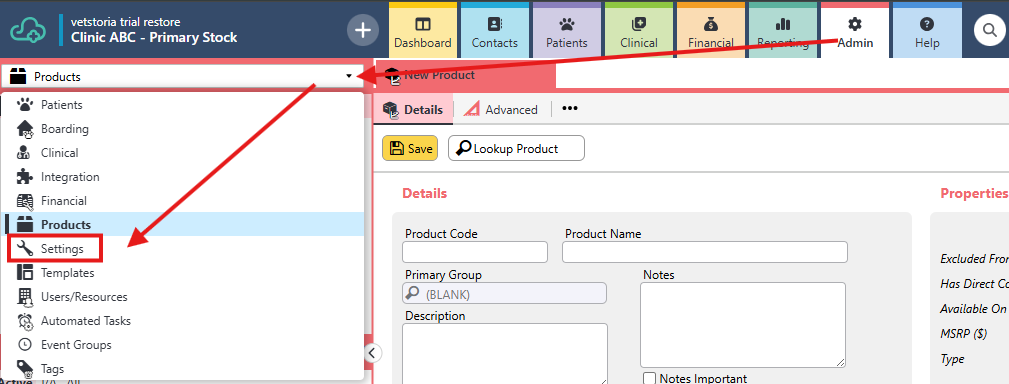Click the Description text area

click(504, 353)
